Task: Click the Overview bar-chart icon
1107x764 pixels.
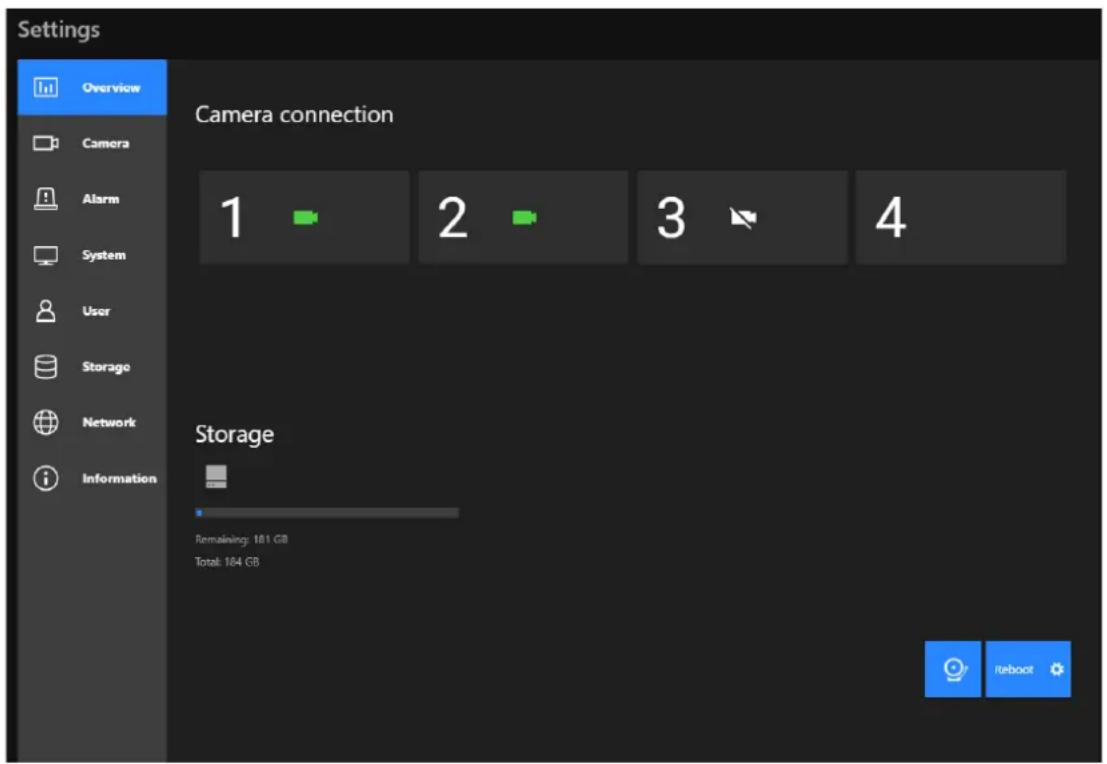Action: 46,88
